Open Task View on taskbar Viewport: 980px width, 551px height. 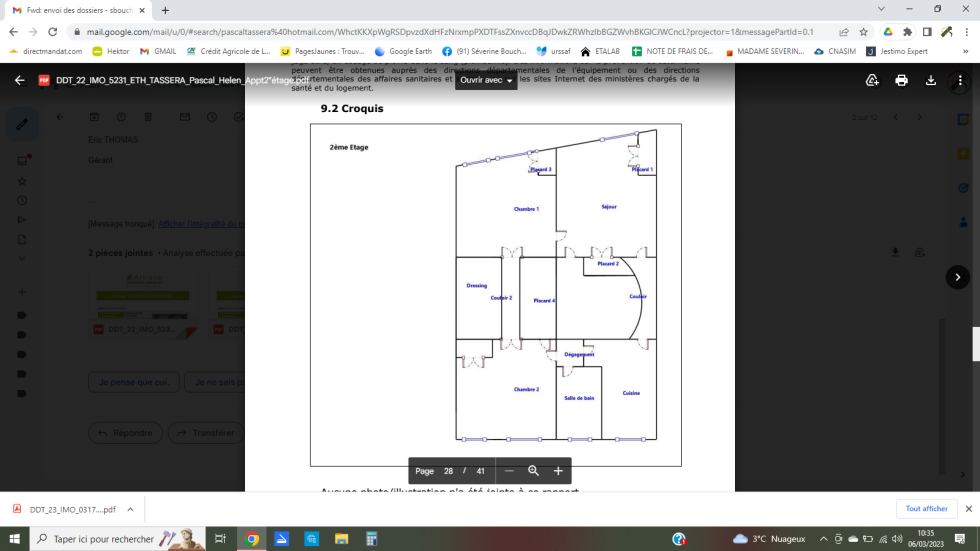click(x=220, y=539)
